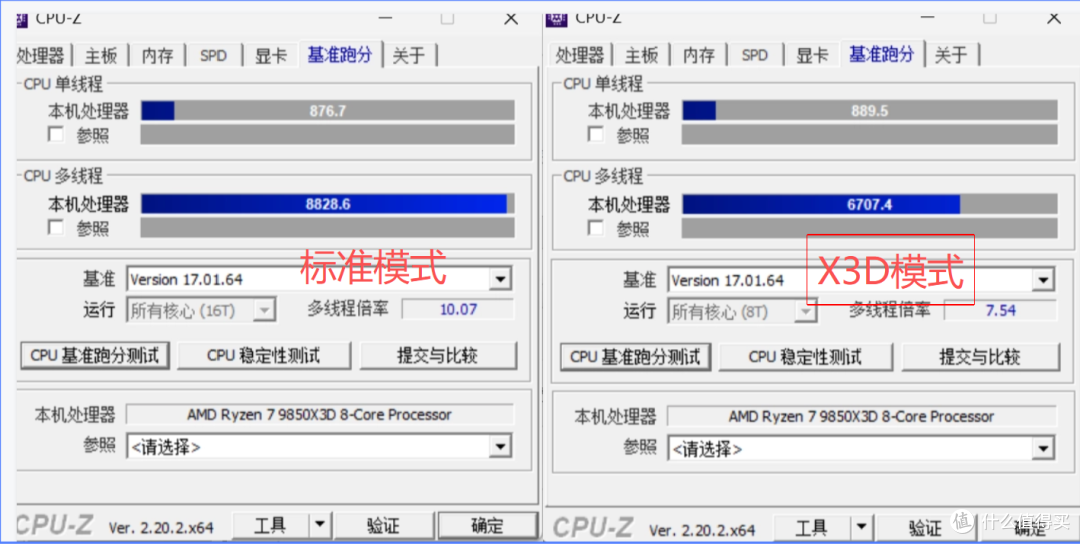Image resolution: width=1080 pixels, height=544 pixels.
Task: Click processor name field in left window
Action: pyautogui.click(x=320, y=415)
